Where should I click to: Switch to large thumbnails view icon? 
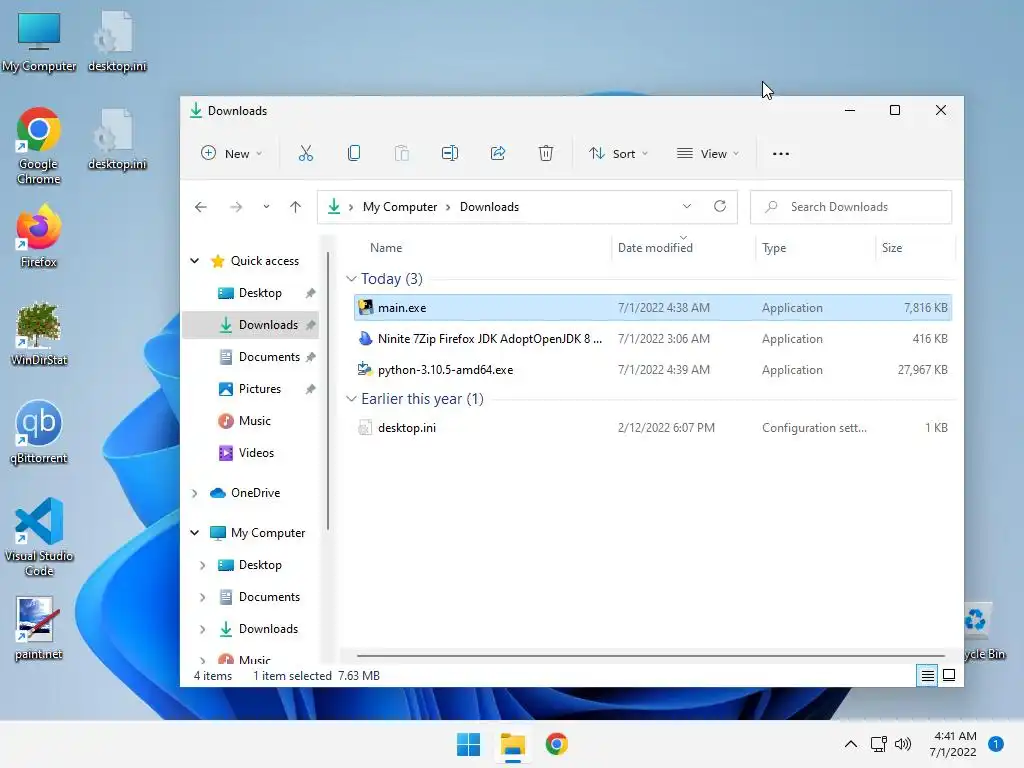[950, 675]
